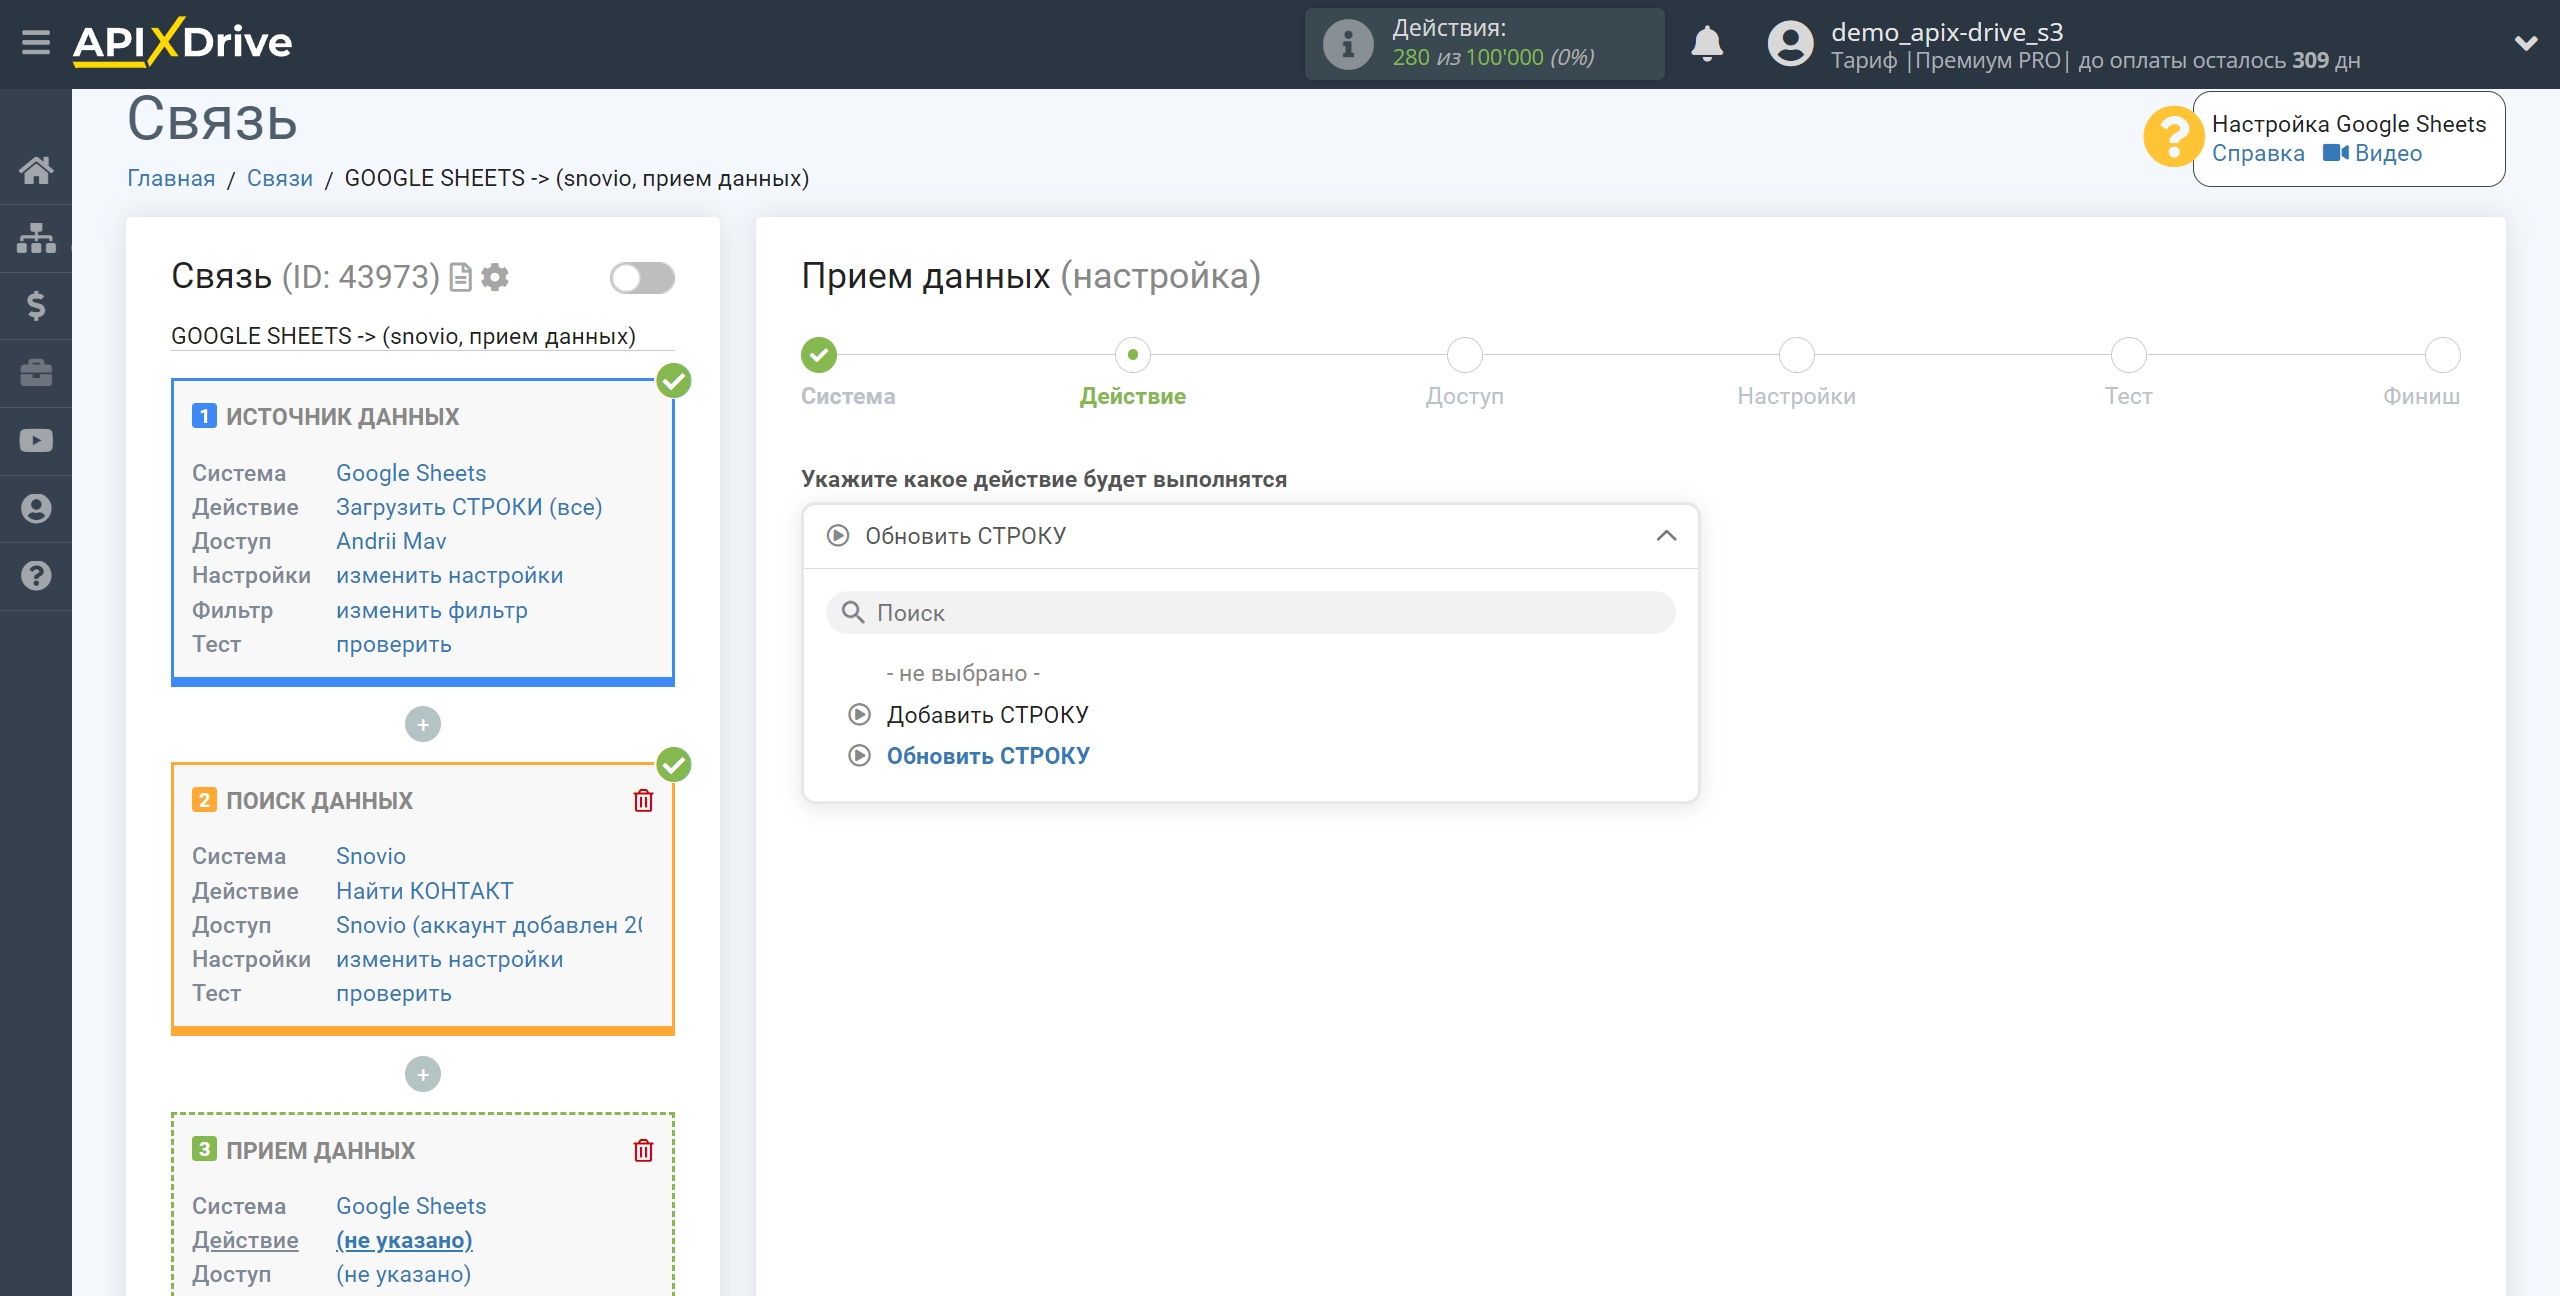Click the demo_apix-drive_s3 username
The height and width of the screenshot is (1296, 2560).
pyautogui.click(x=1947, y=31)
